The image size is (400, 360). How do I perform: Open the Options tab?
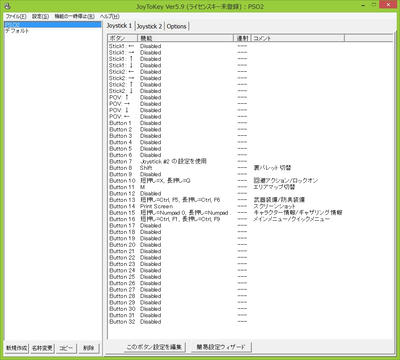(x=177, y=26)
